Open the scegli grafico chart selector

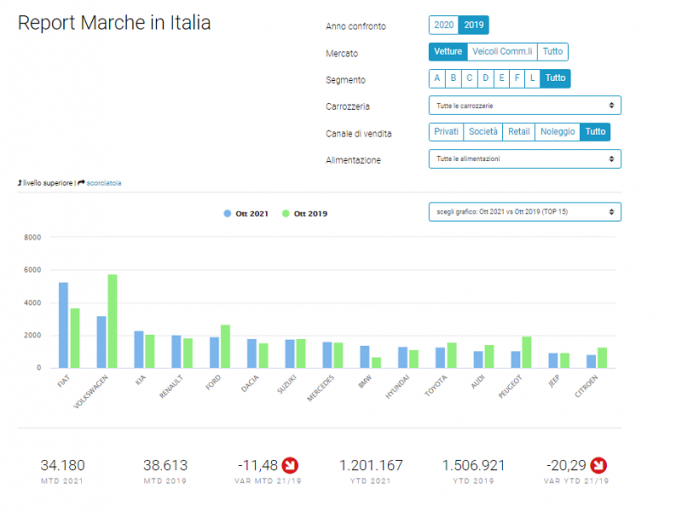tap(525, 212)
